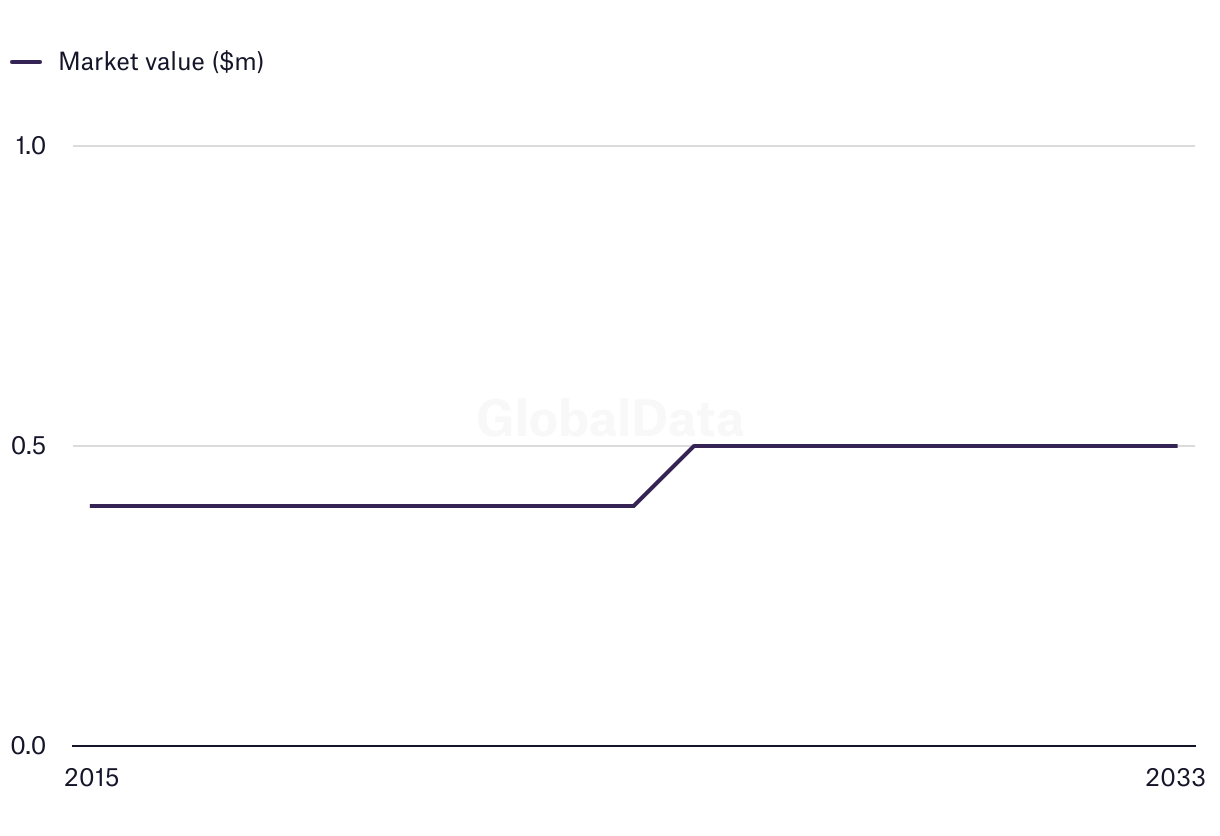Select the line's starting point at 2015
The height and width of the screenshot is (836, 1220).
click(x=92, y=506)
